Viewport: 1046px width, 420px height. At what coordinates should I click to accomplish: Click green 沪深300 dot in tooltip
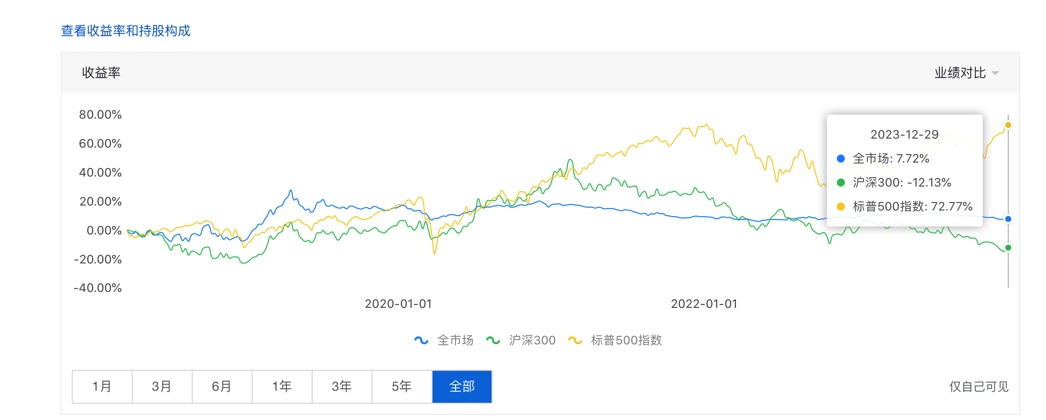tap(839, 183)
